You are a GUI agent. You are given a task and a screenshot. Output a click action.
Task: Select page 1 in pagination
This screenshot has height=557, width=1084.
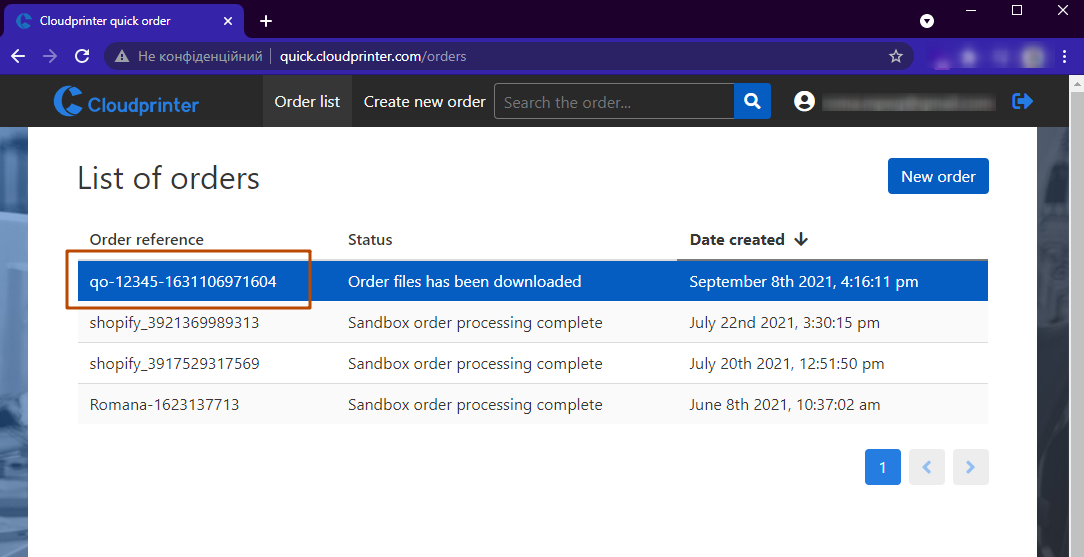(x=883, y=467)
